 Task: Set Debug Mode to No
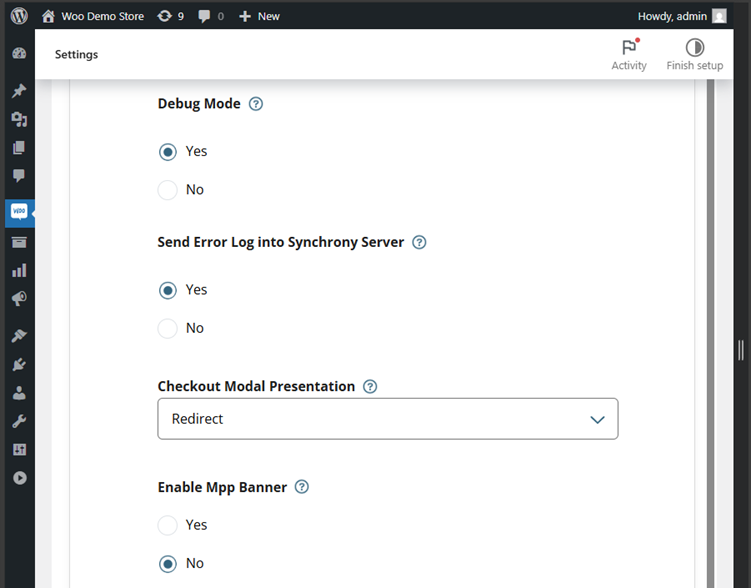point(168,190)
